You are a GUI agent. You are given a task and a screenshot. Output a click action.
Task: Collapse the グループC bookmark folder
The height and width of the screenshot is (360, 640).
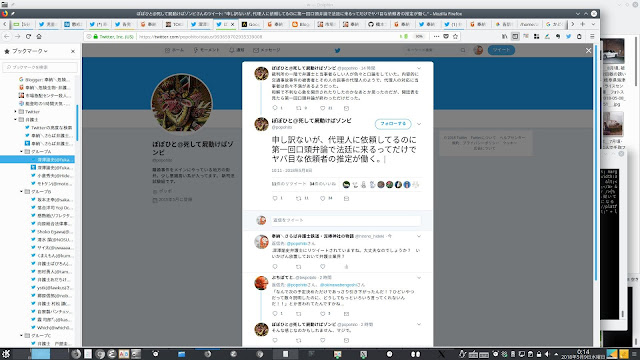21,336
